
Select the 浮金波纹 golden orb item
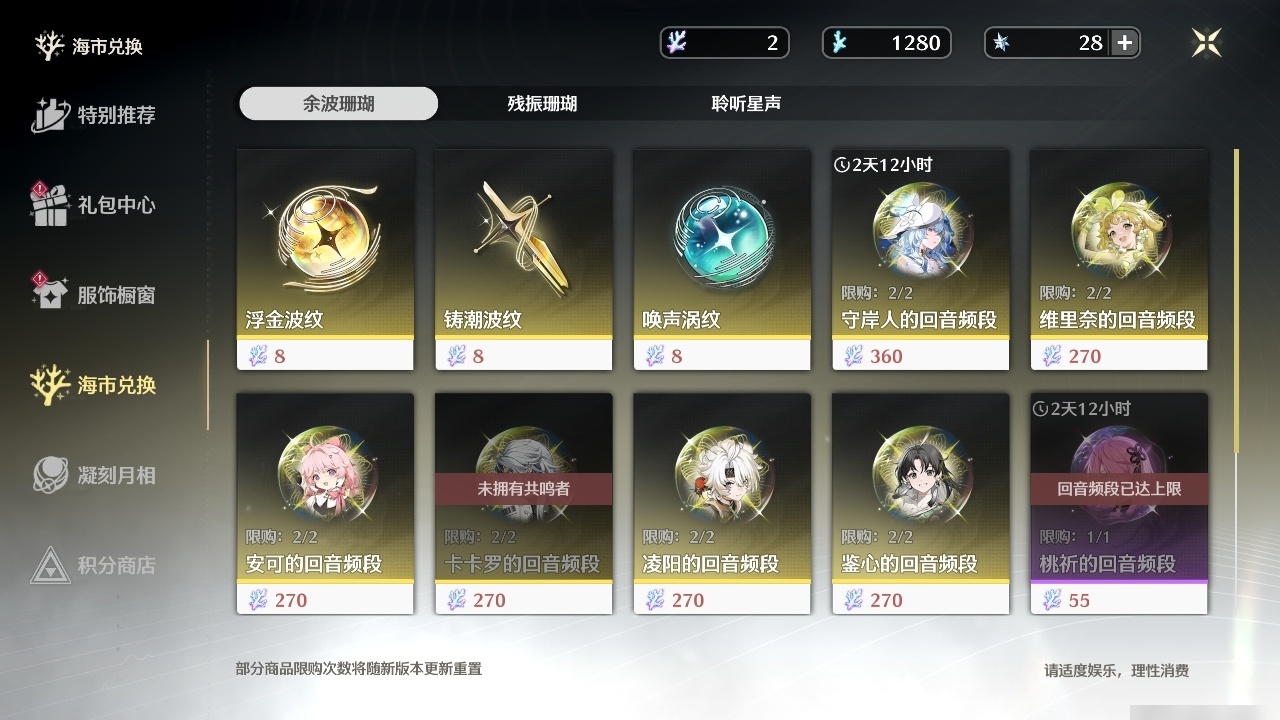click(x=325, y=260)
